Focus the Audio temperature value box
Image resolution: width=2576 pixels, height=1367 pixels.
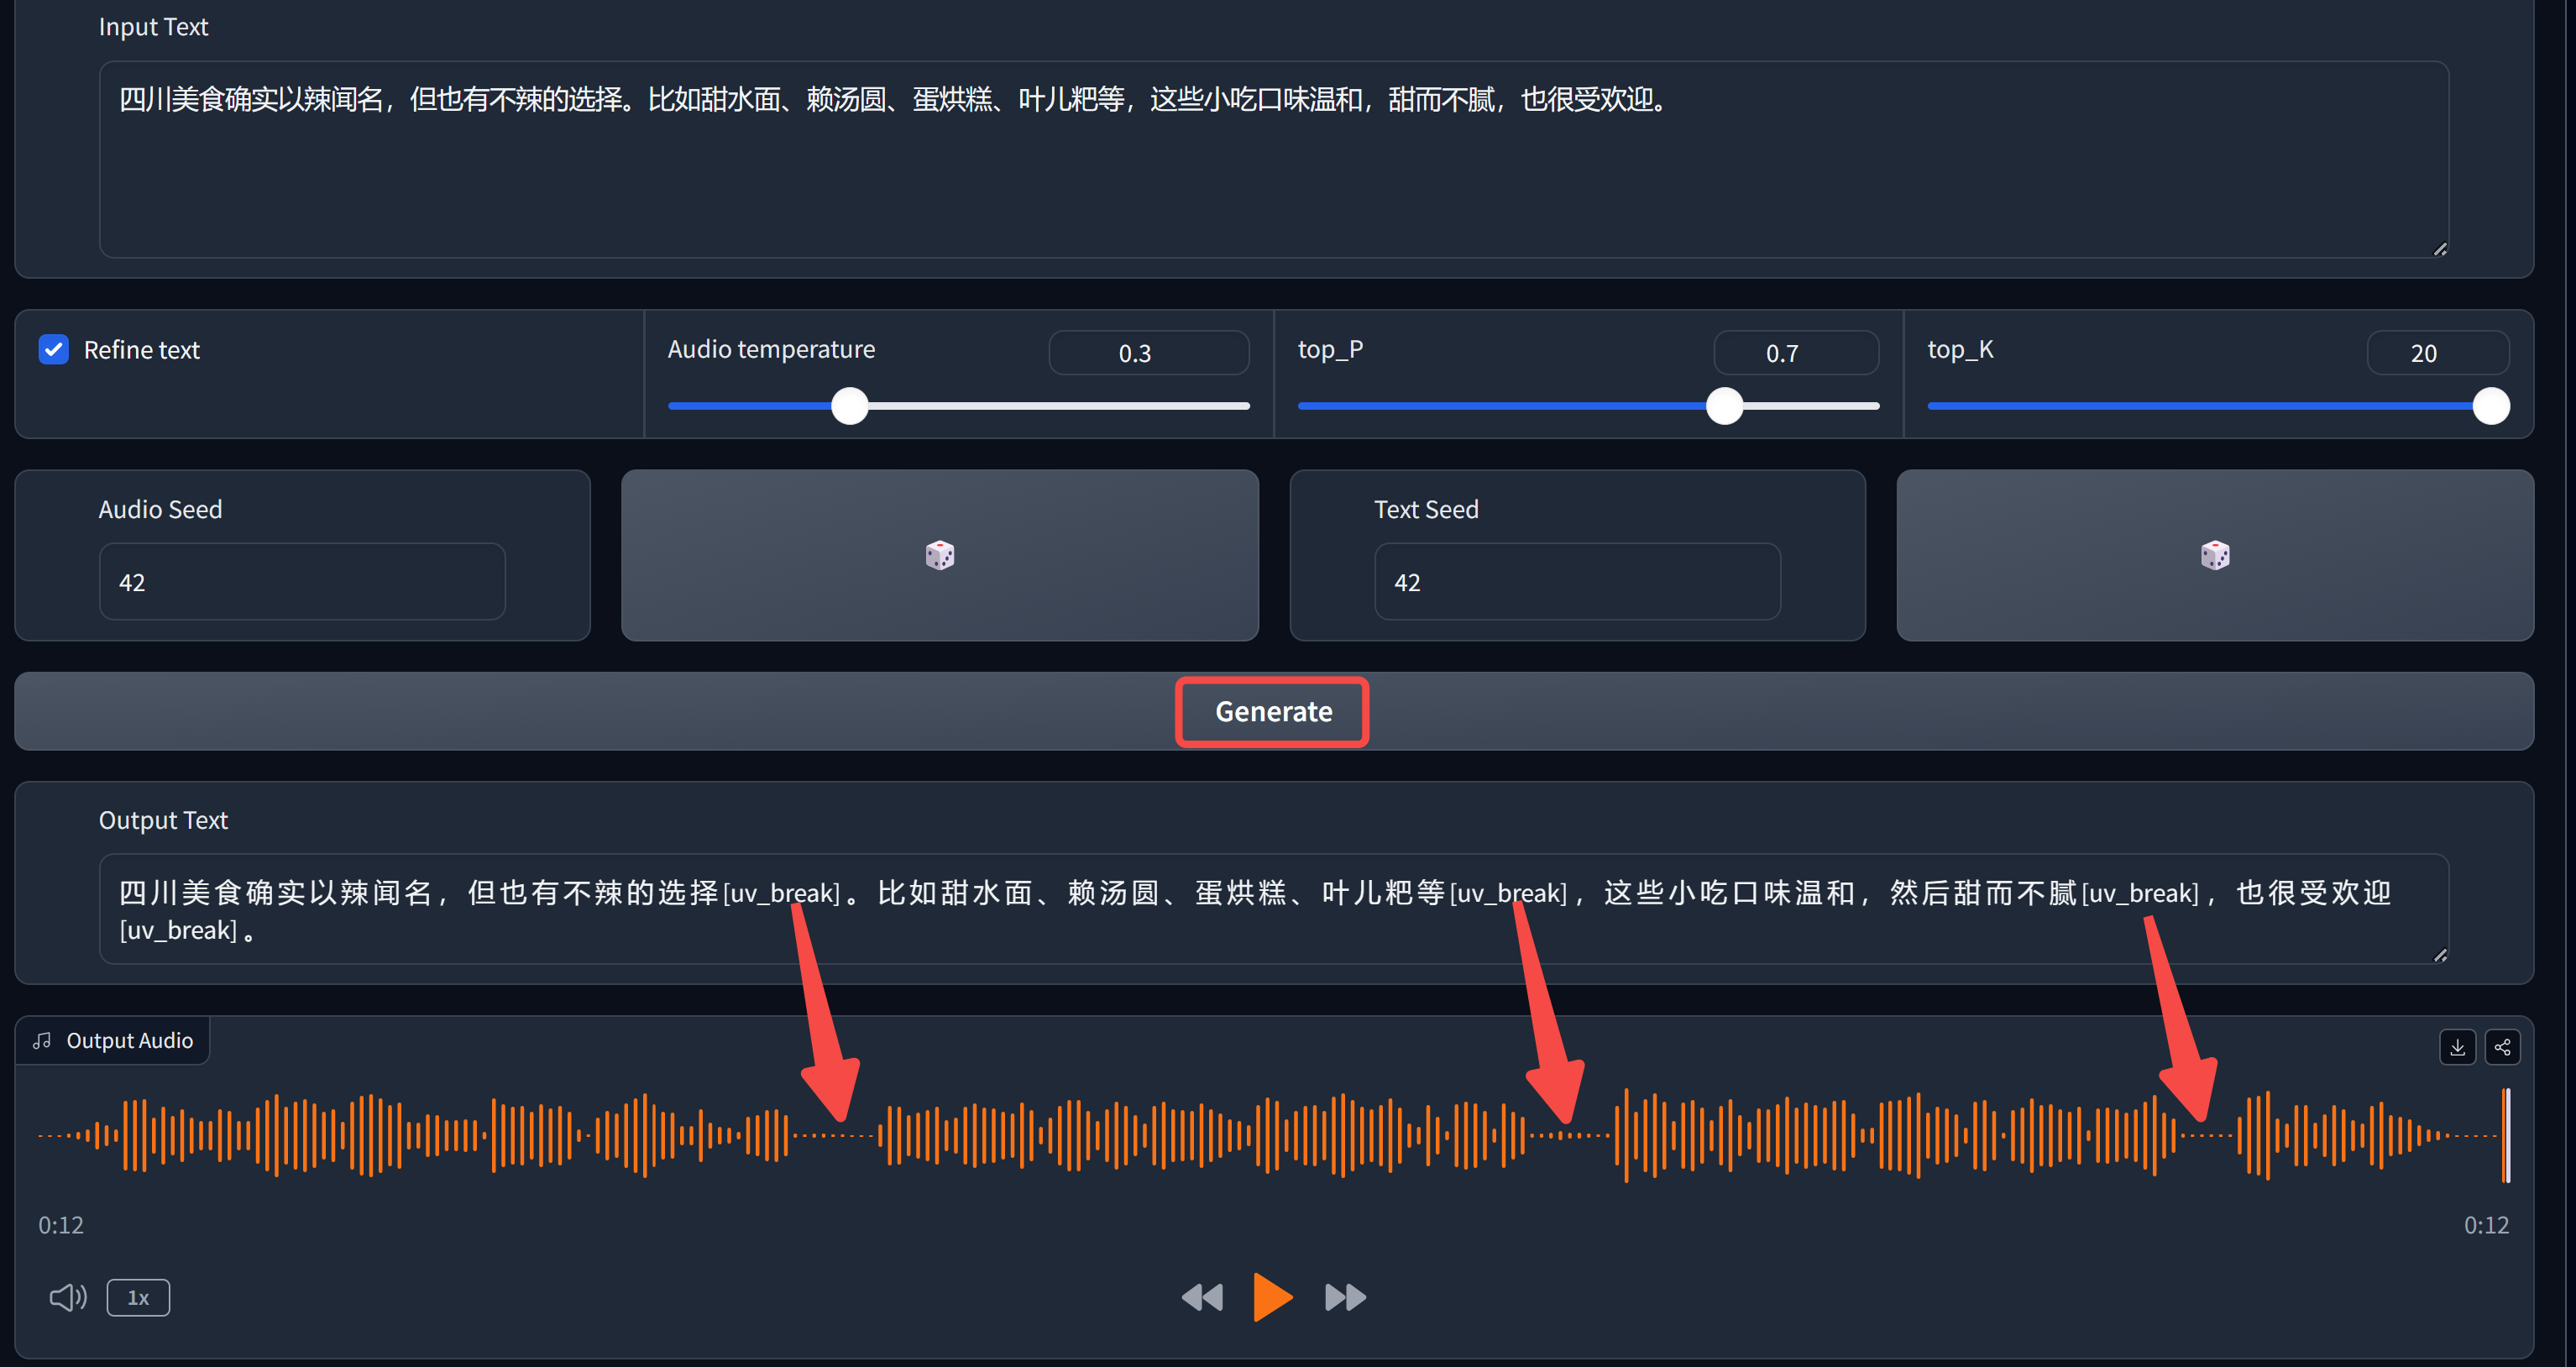click(1148, 353)
